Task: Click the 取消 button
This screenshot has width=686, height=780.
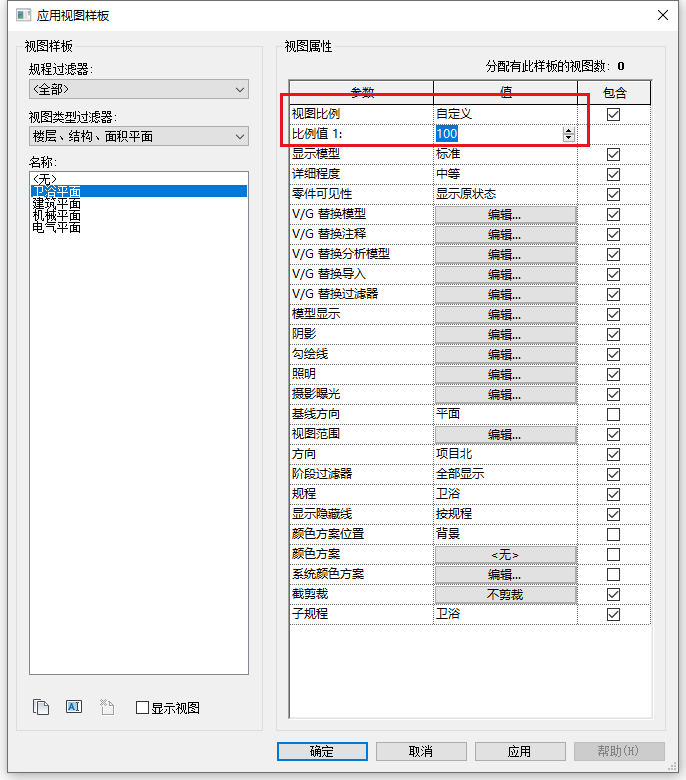Action: pos(421,751)
